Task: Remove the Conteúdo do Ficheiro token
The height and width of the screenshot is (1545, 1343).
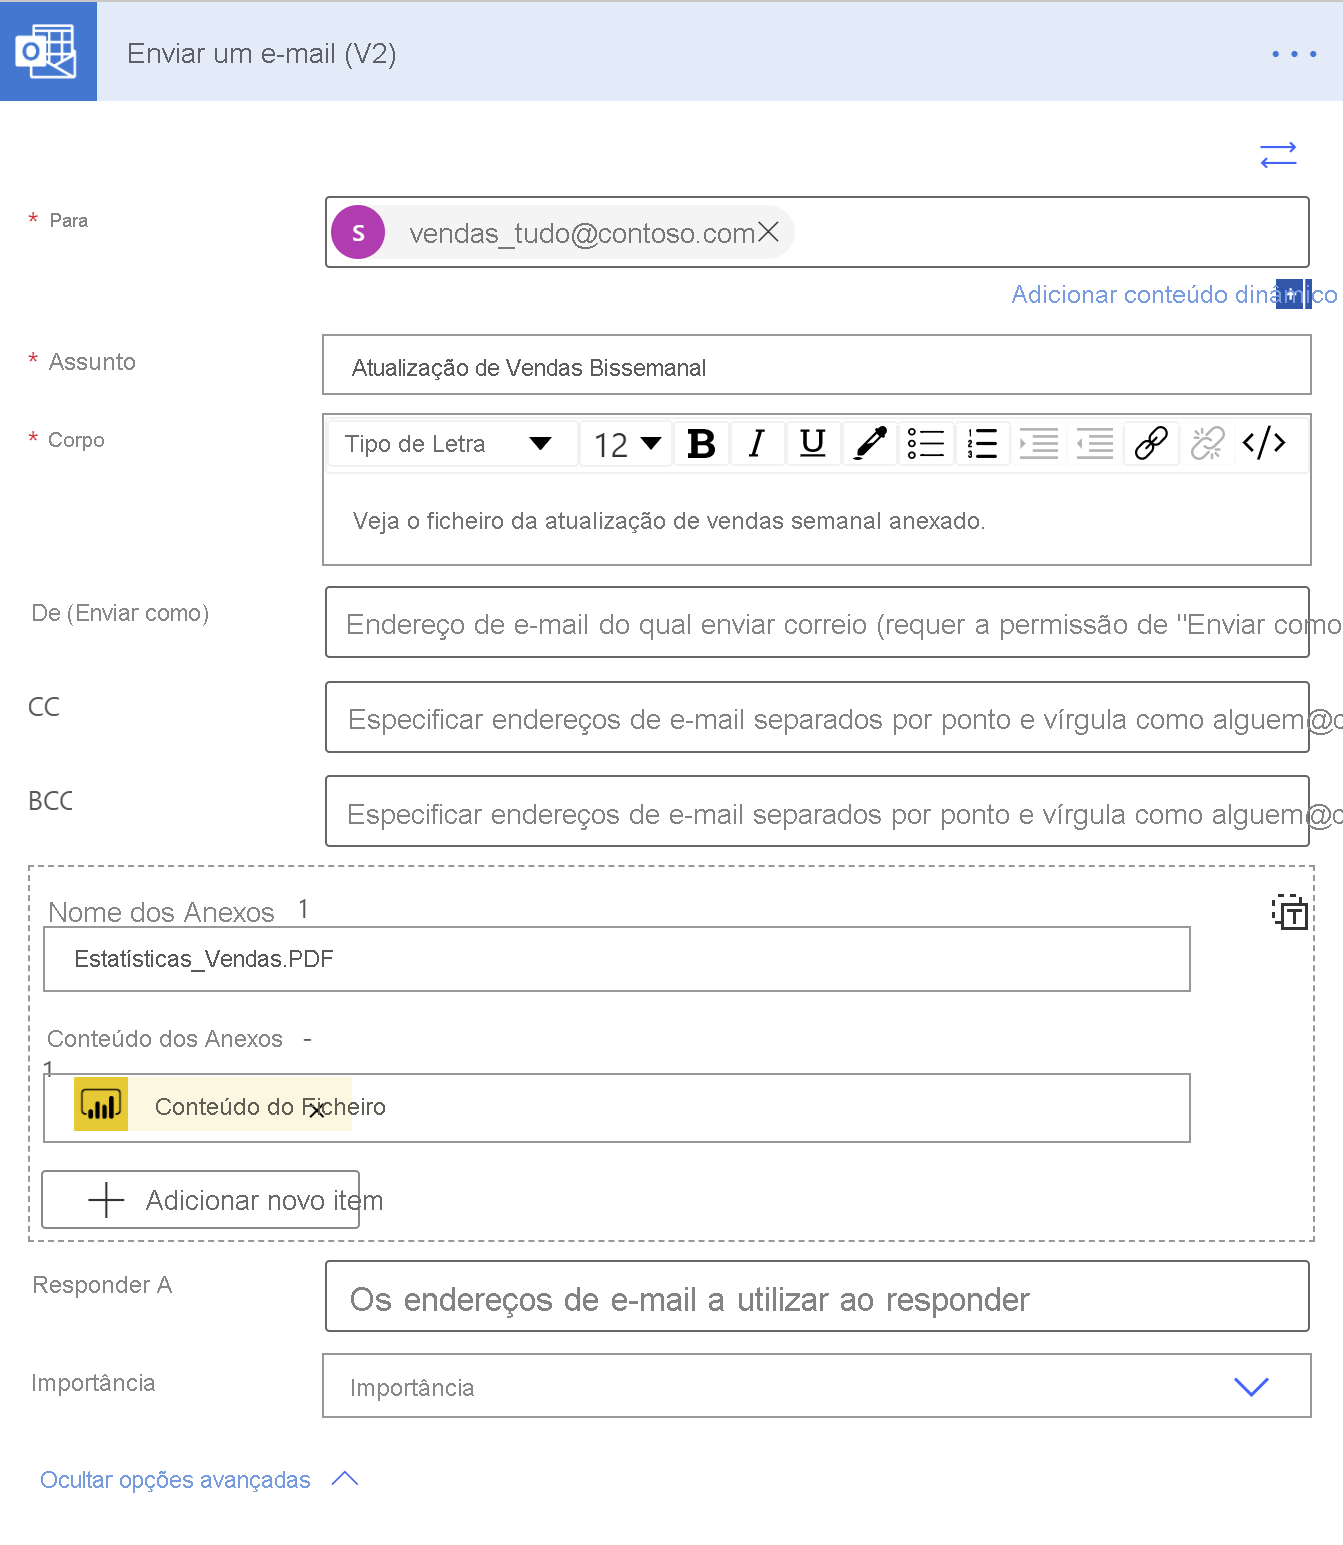Action: (x=316, y=1109)
